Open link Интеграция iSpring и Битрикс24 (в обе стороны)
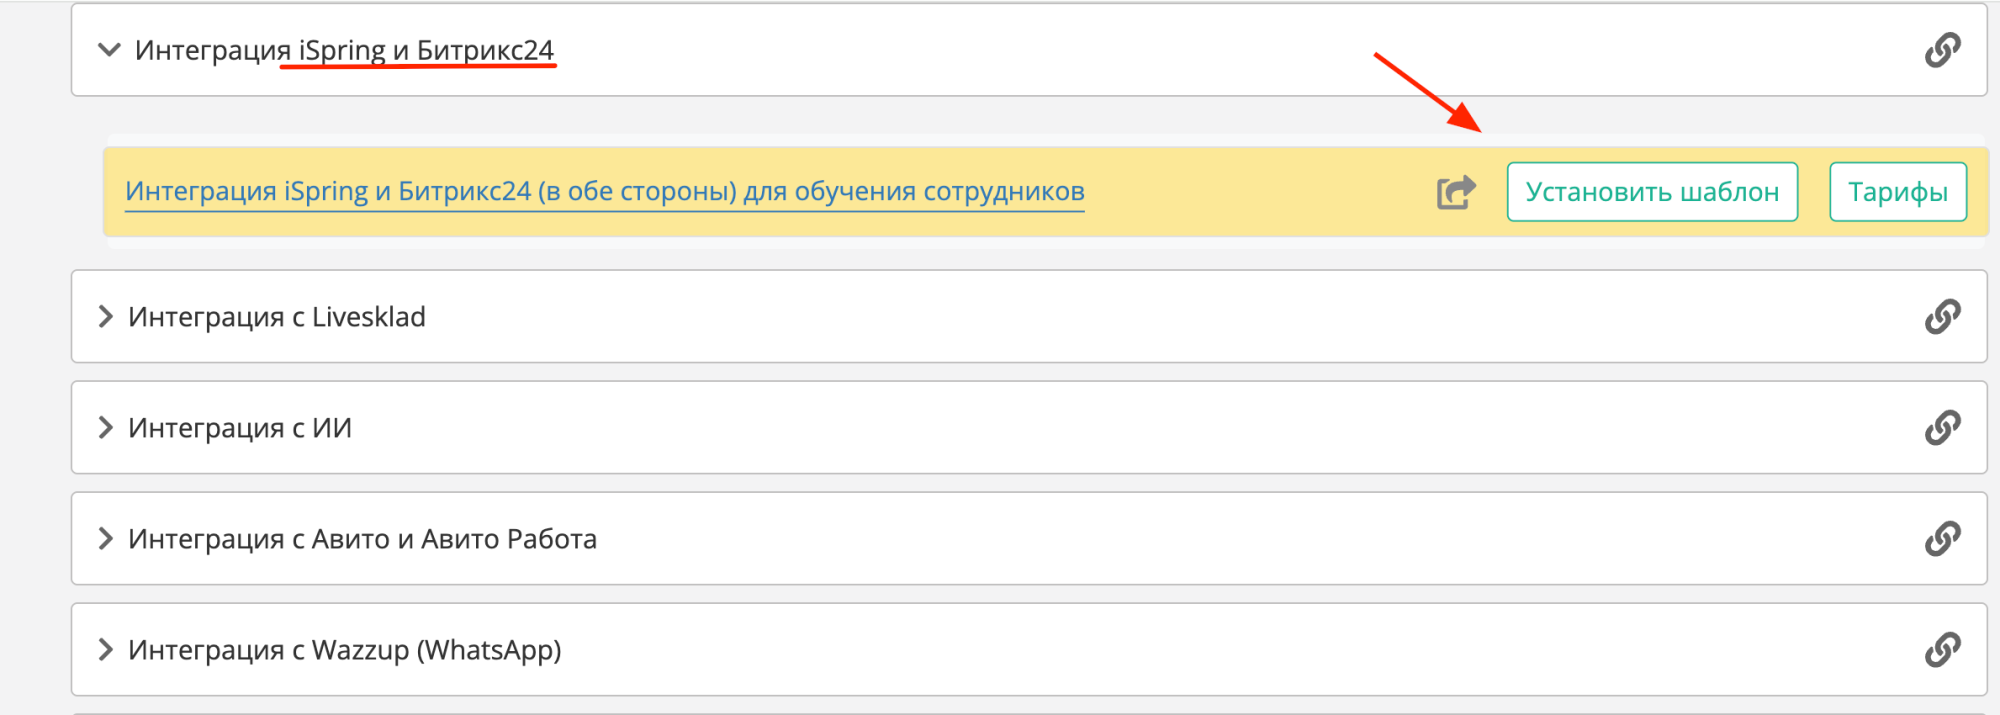This screenshot has height=715, width=2000. coord(604,191)
